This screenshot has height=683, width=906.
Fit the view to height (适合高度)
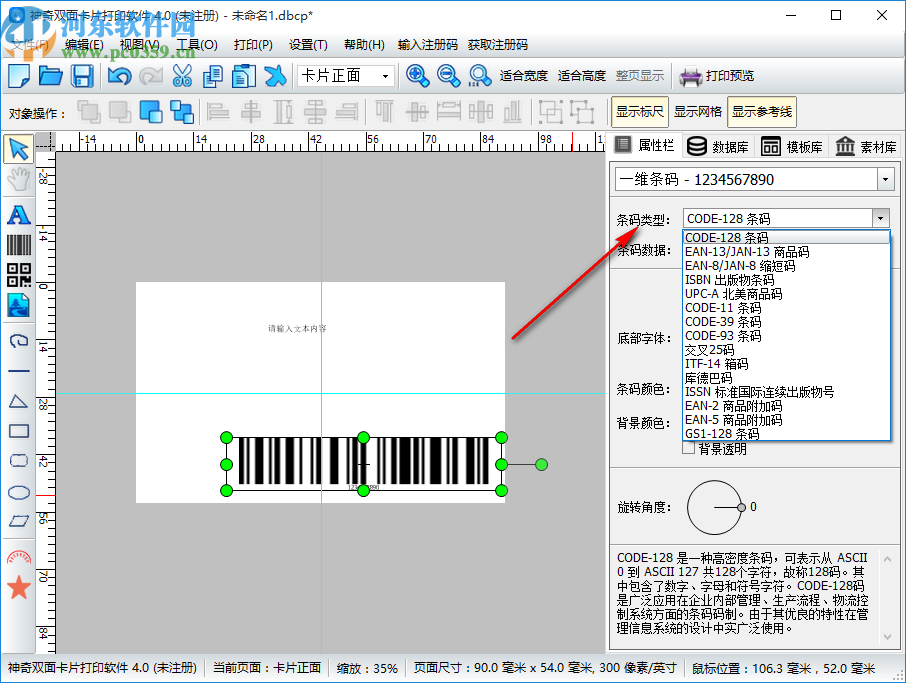tap(581, 76)
